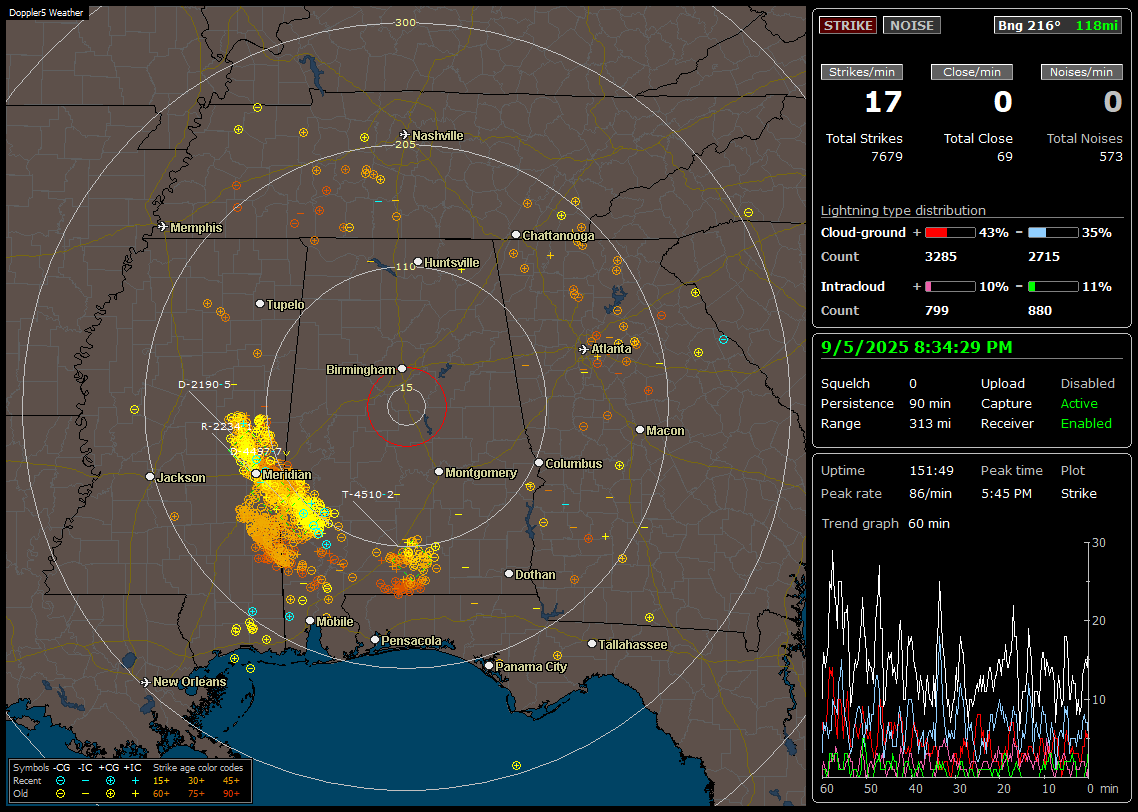Image resolution: width=1138 pixels, height=812 pixels.
Task: Click negative cloud-ground blue percentage bar
Action: (x=1053, y=233)
